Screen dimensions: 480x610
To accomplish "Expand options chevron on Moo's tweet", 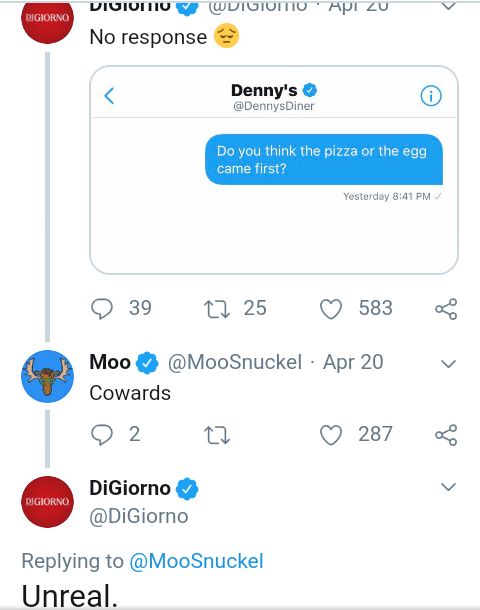I will (x=448, y=364).
